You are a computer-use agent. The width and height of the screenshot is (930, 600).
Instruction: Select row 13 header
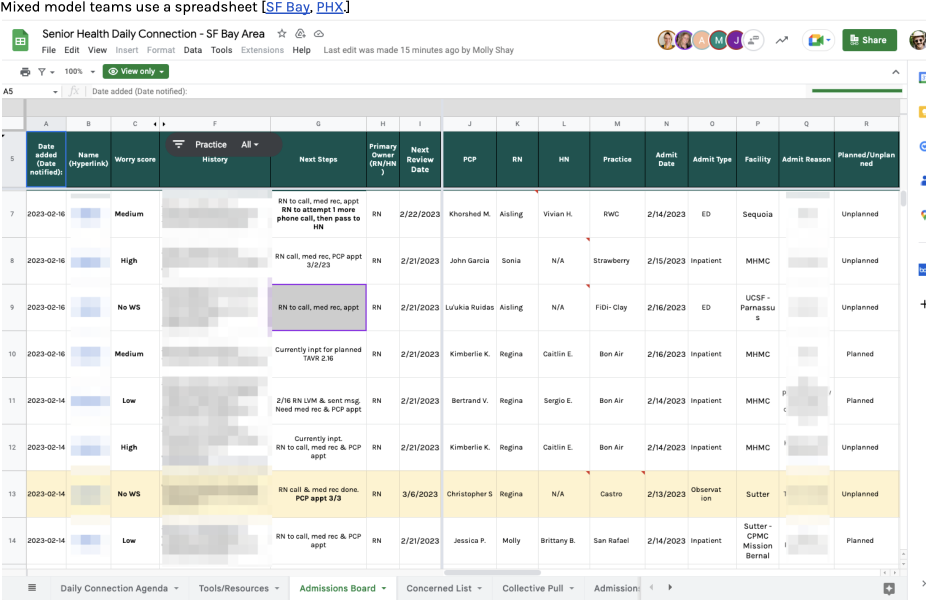click(x=12, y=494)
